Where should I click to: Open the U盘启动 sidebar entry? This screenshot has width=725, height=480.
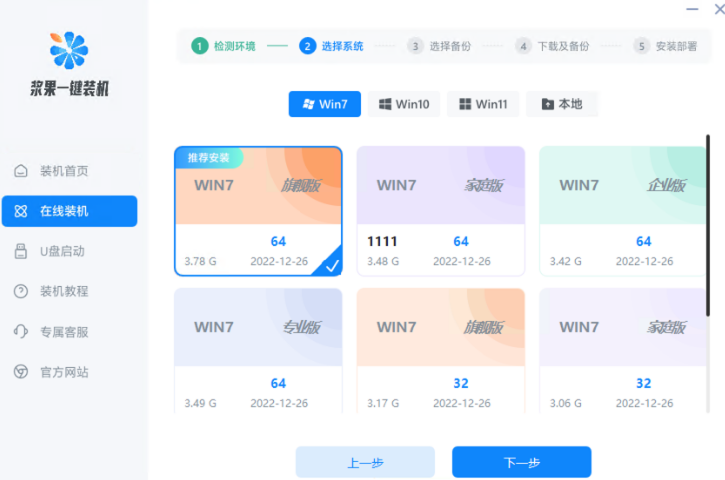tap(69, 251)
